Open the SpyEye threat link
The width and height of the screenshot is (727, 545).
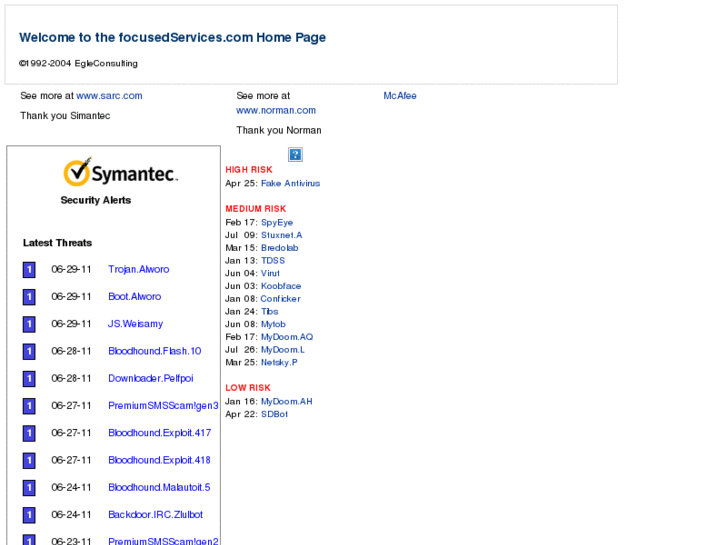click(277, 223)
